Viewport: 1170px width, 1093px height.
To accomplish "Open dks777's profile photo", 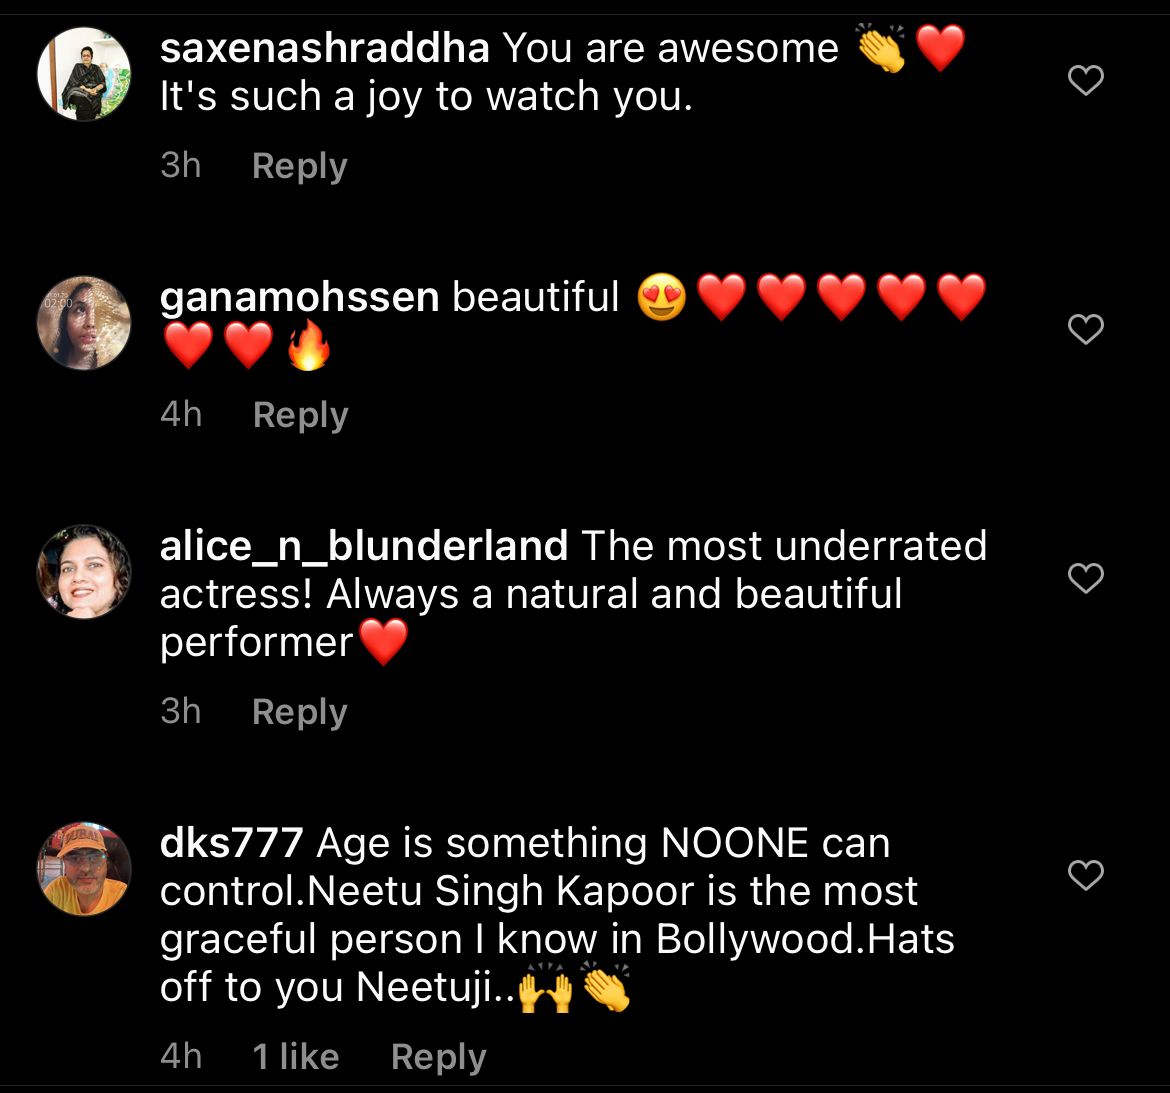I will (84, 869).
